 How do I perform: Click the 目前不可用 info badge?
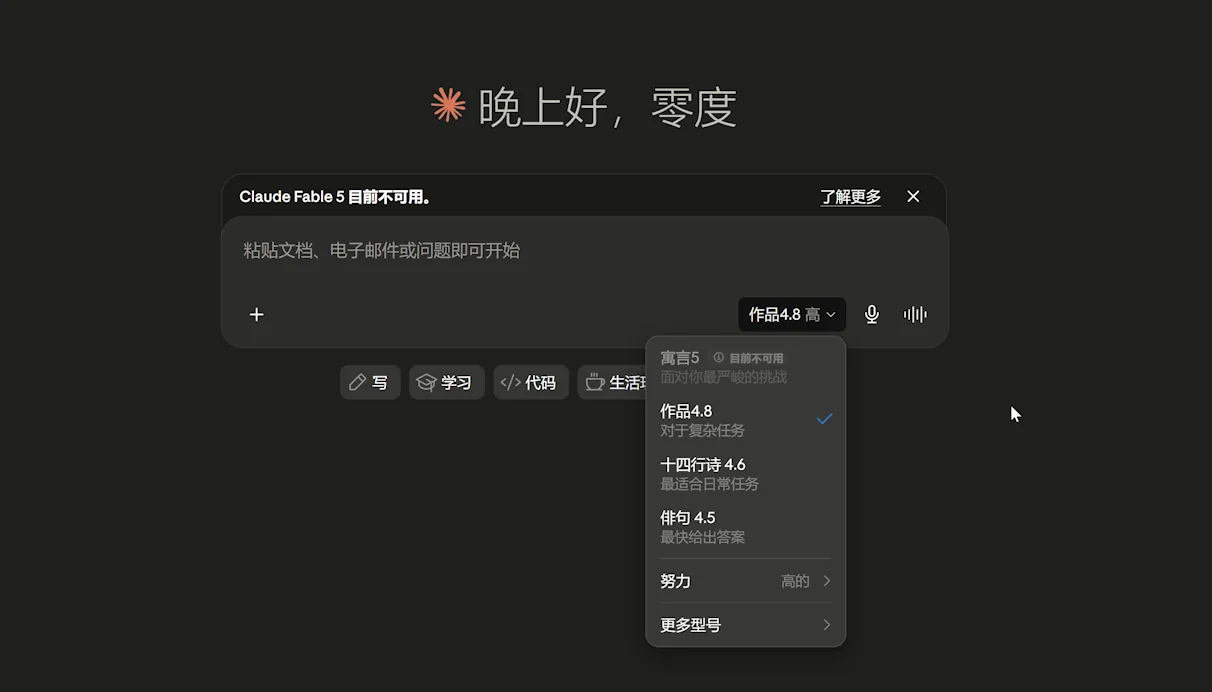[749, 358]
